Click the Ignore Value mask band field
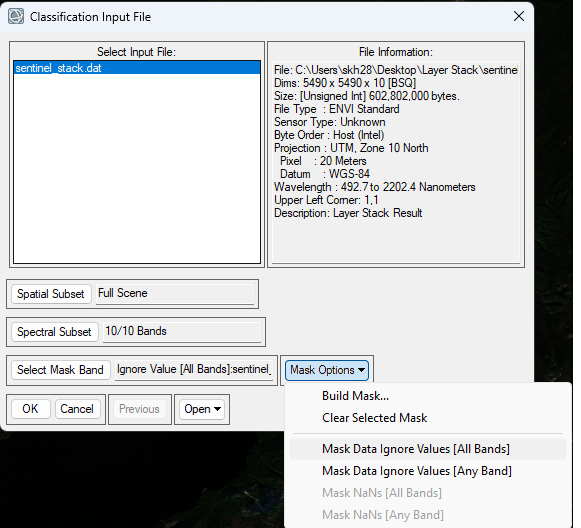Viewport: 581px width, 528px height. point(194,370)
